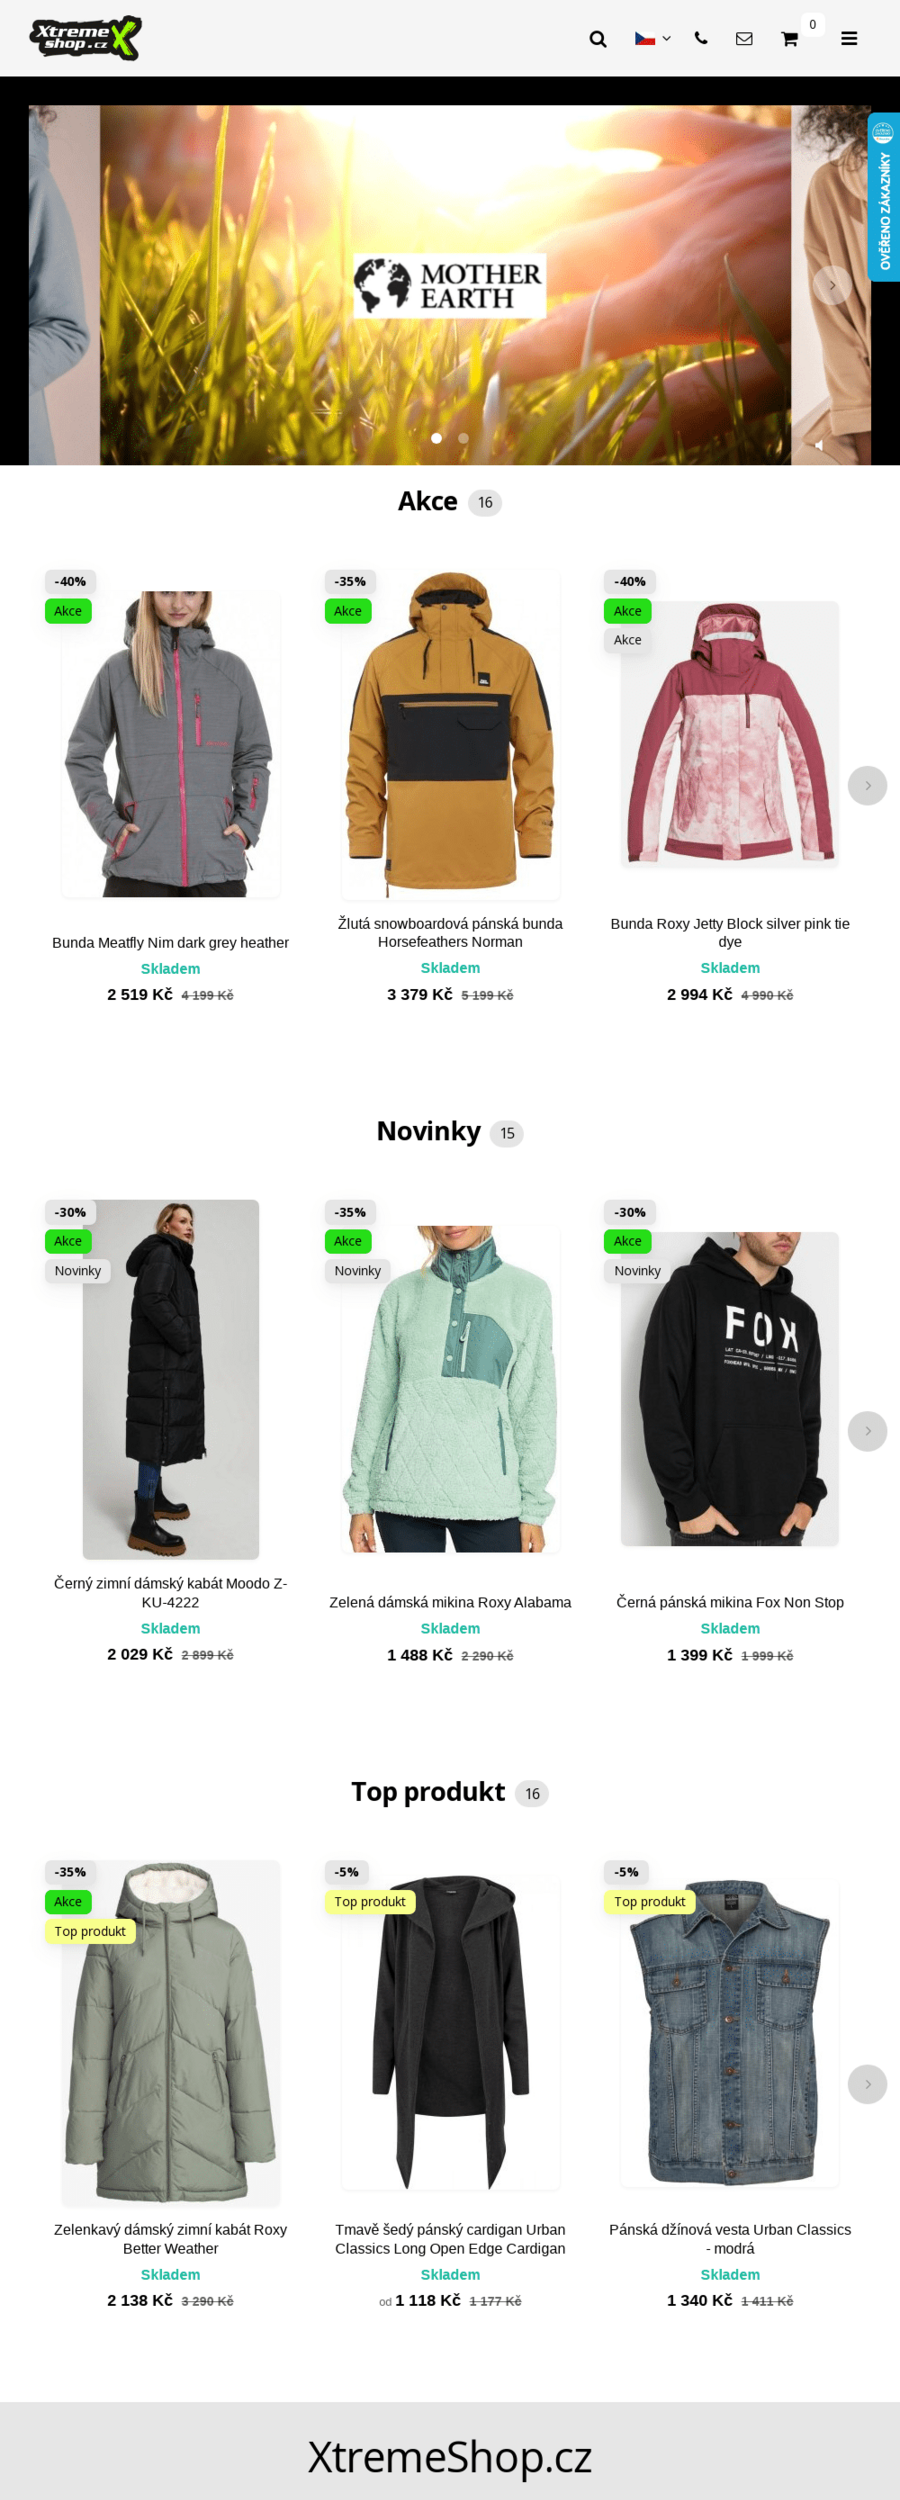
Task: Open the Ověřeno zákazníky side badge
Action: [883, 197]
